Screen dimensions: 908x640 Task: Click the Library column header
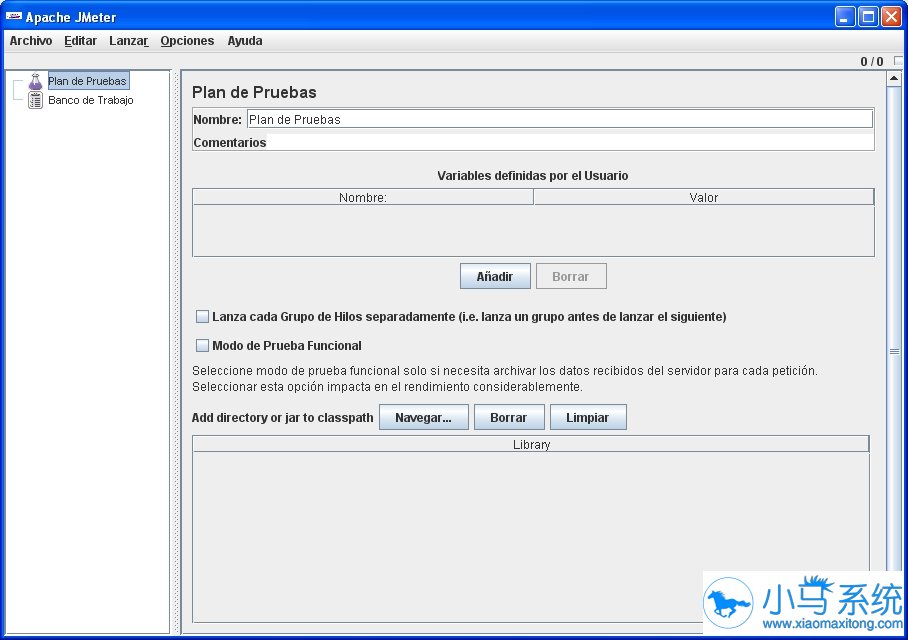click(x=531, y=444)
